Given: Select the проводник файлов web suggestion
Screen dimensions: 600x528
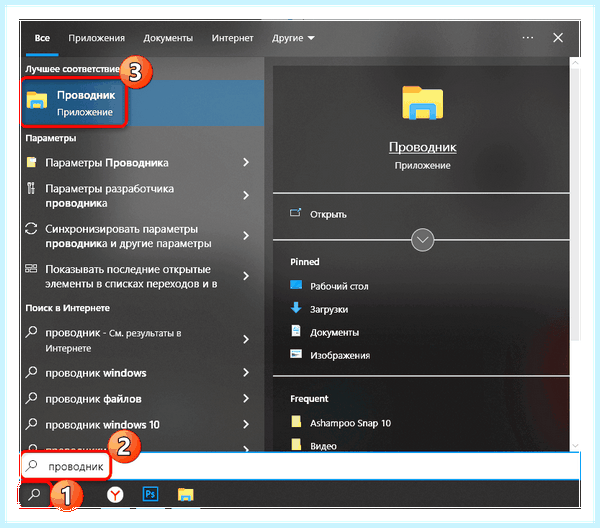Looking at the screenshot, I should 93,399.
